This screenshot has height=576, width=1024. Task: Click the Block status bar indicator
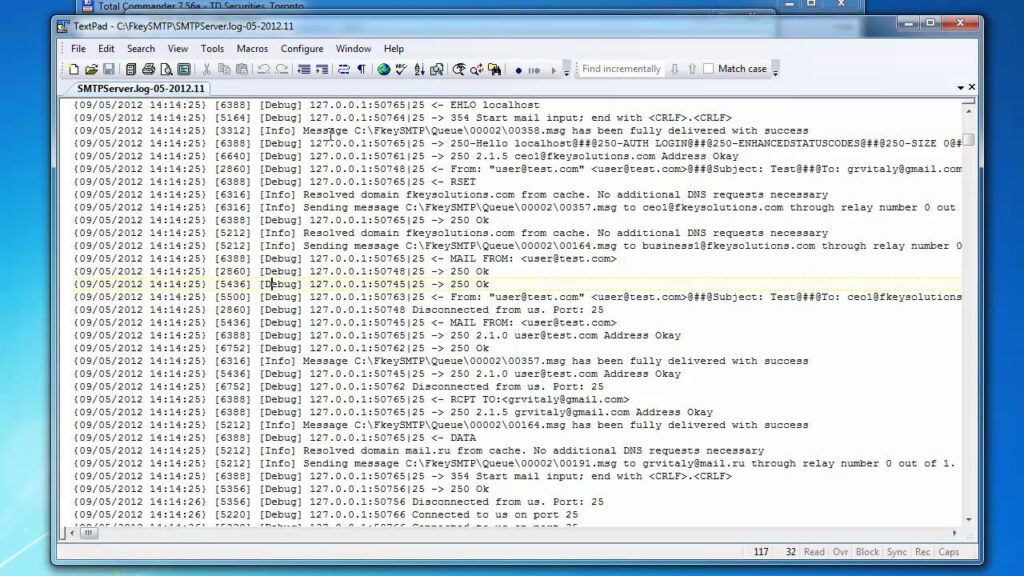(x=867, y=552)
